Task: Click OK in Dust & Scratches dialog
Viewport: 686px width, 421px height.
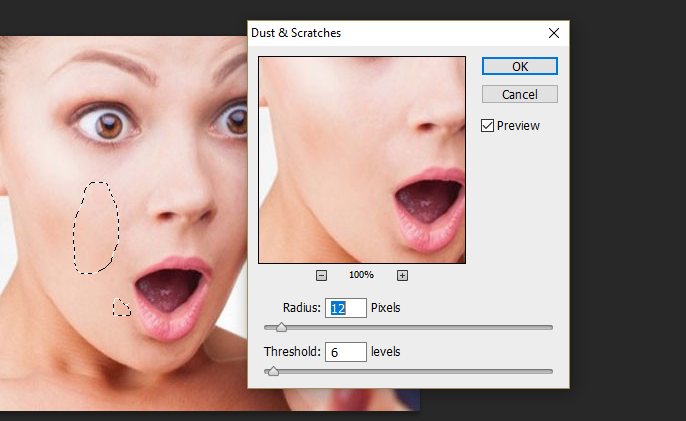Action: (x=520, y=67)
